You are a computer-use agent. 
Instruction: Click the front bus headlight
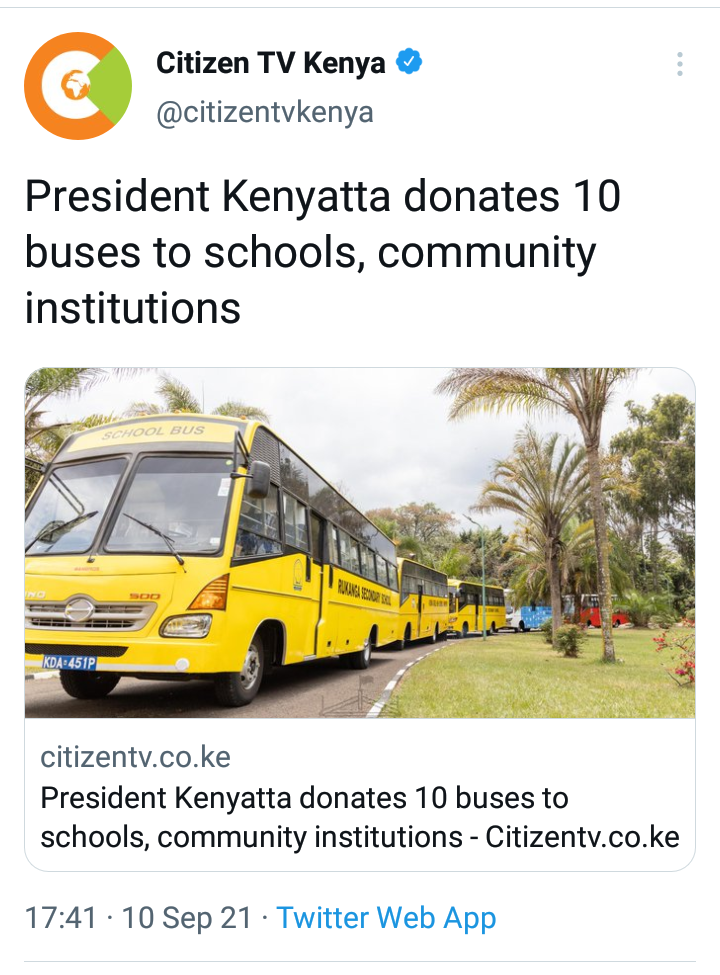(186, 625)
